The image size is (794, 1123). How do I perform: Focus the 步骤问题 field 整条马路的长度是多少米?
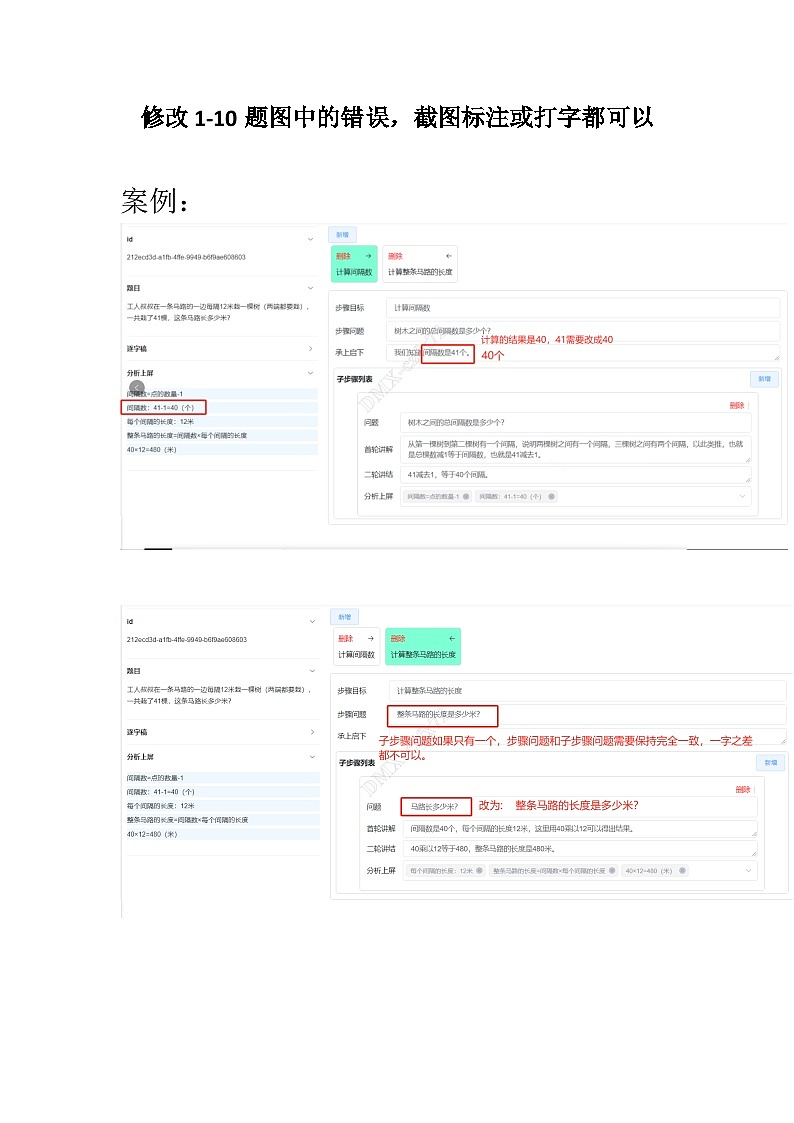pyautogui.click(x=587, y=715)
